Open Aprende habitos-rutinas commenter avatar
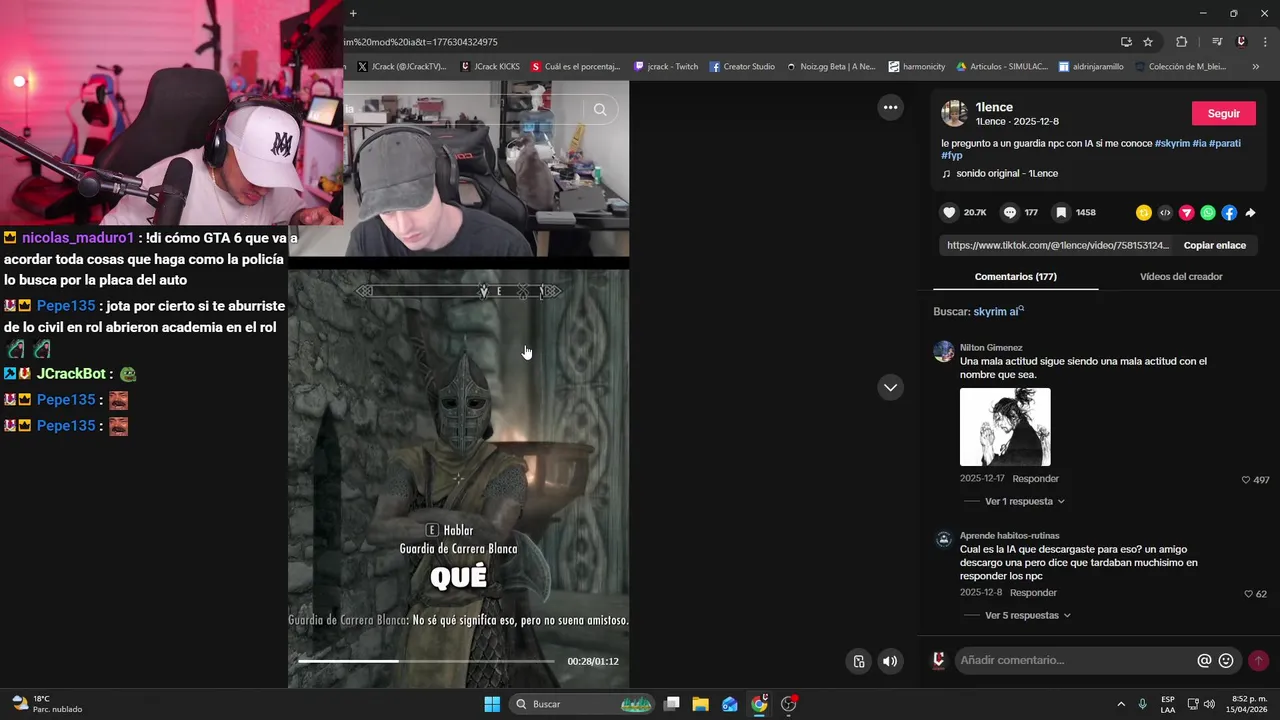1280x720 pixels. [x=943, y=540]
